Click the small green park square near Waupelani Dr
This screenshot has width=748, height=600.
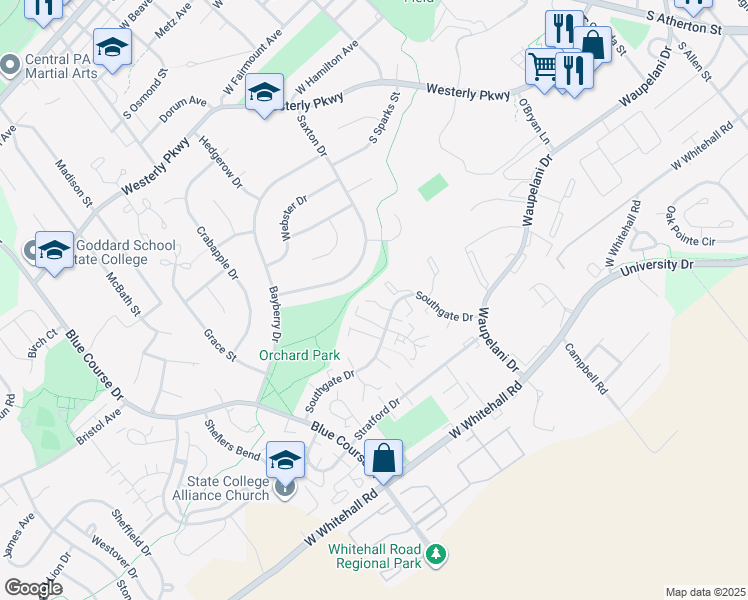coord(433,187)
